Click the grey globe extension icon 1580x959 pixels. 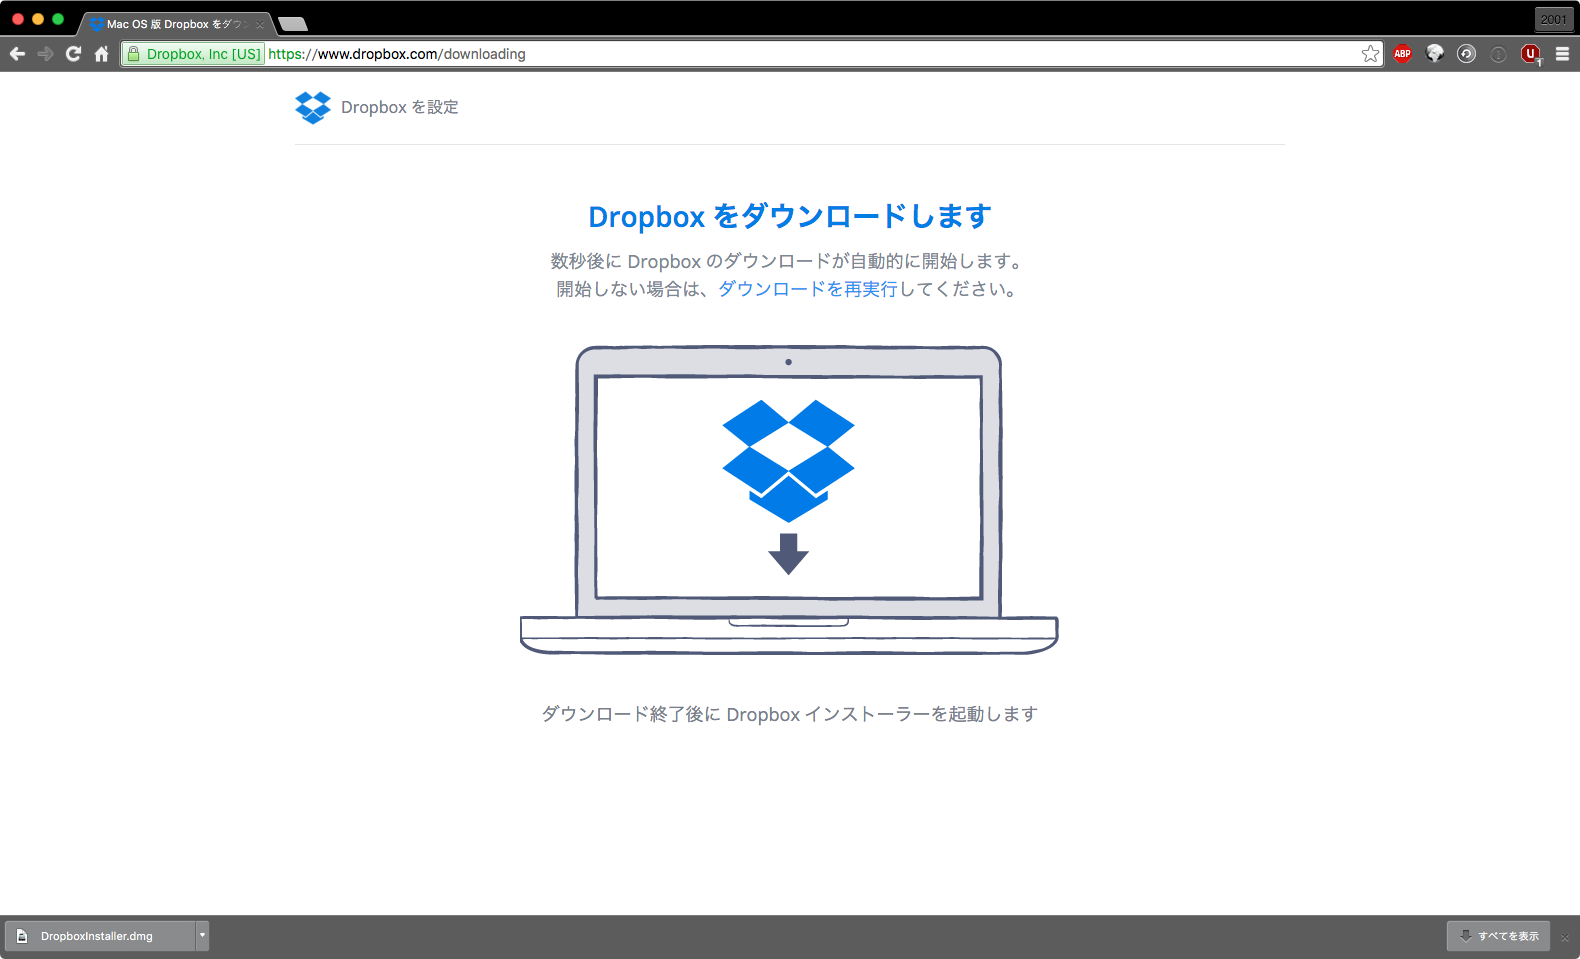pyautogui.click(x=1434, y=54)
